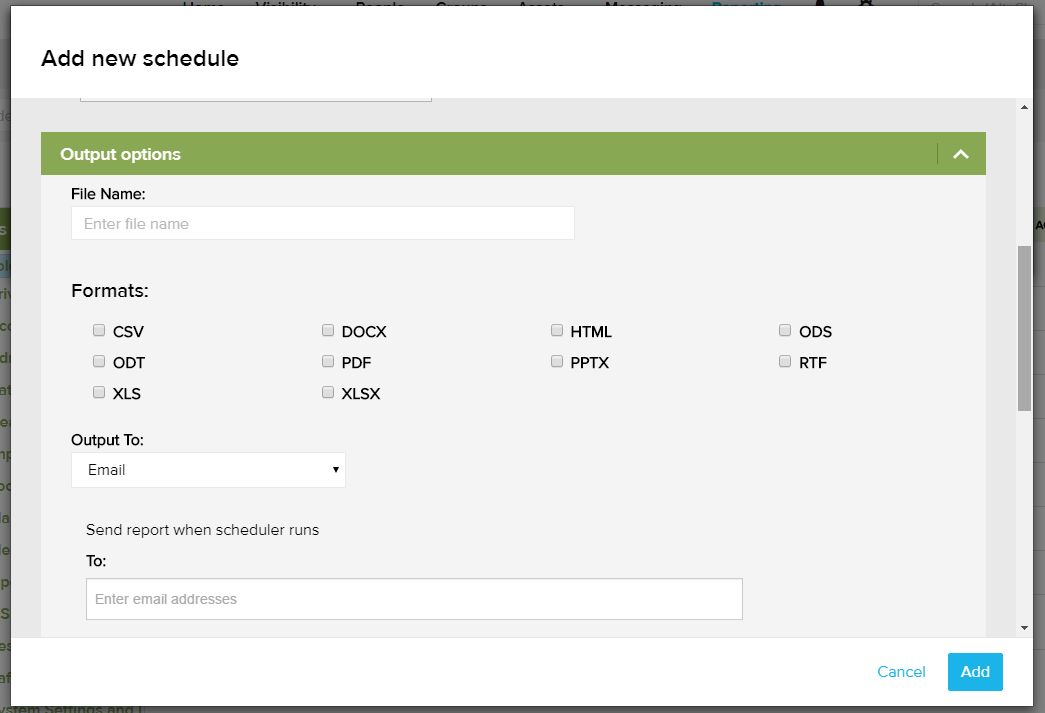1045x713 pixels.
Task: Toggle the ODT format checkbox
Action: tap(99, 362)
